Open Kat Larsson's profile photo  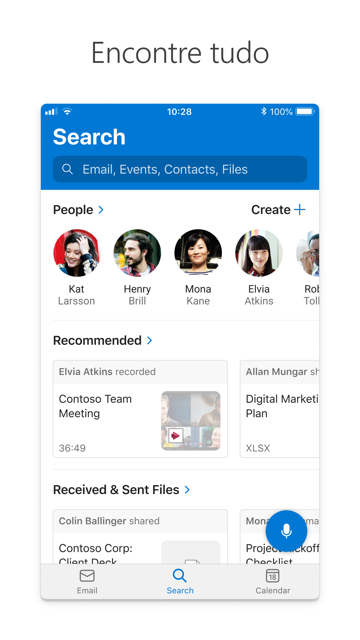point(76,253)
